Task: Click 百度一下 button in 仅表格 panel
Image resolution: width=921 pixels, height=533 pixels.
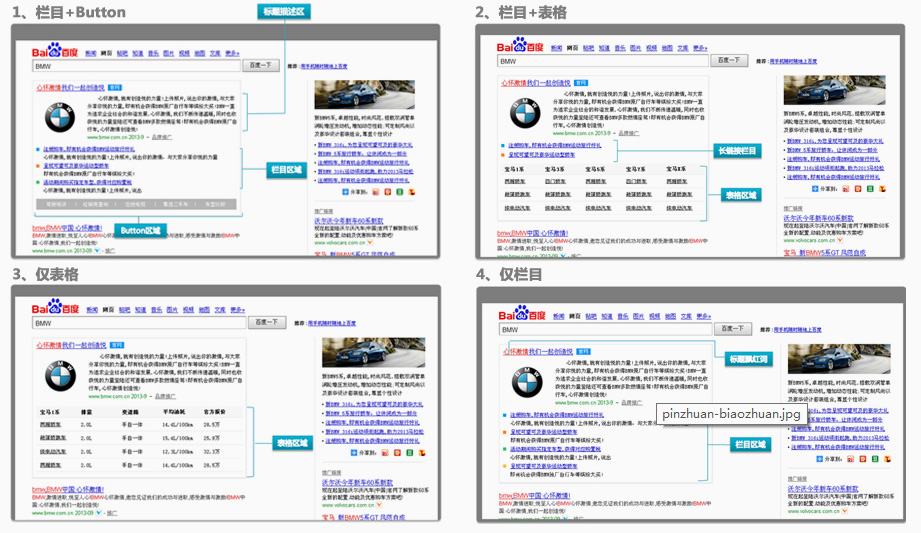Action: pos(267,322)
